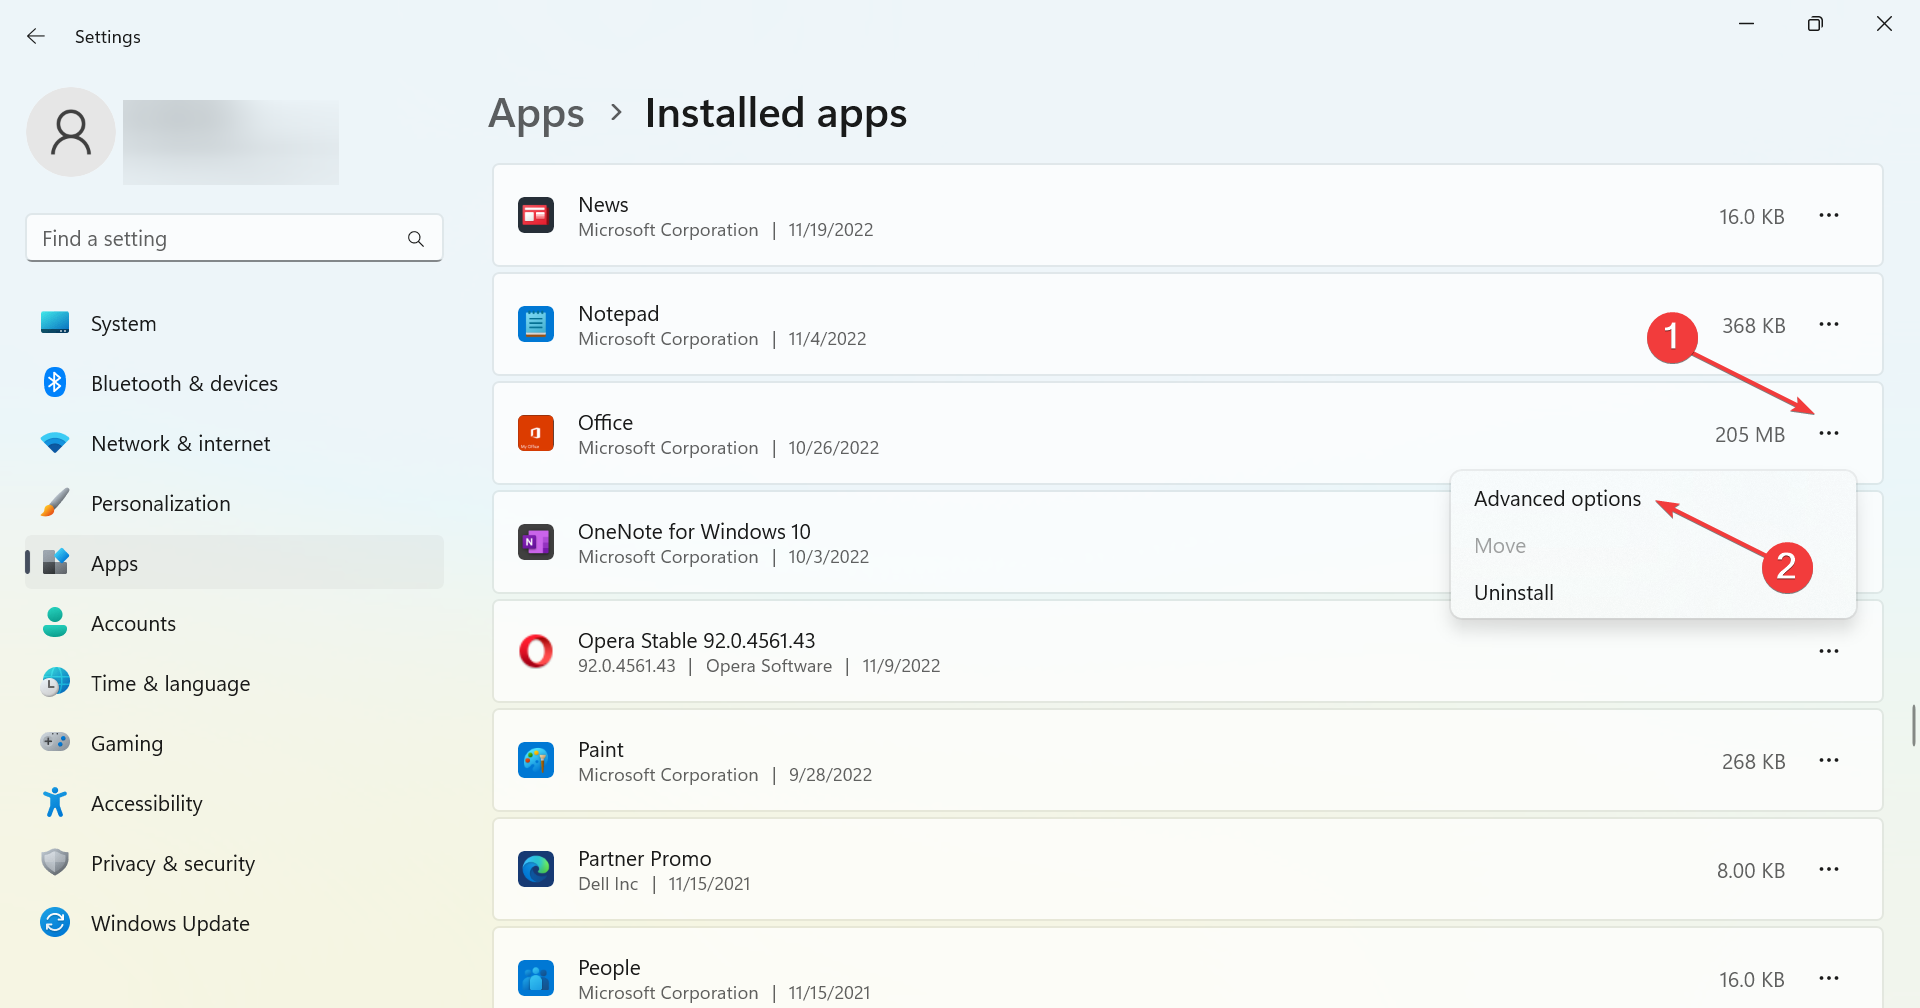Viewport: 1920px width, 1008px height.
Task: Minimize the Settings window
Action: coord(1747,23)
